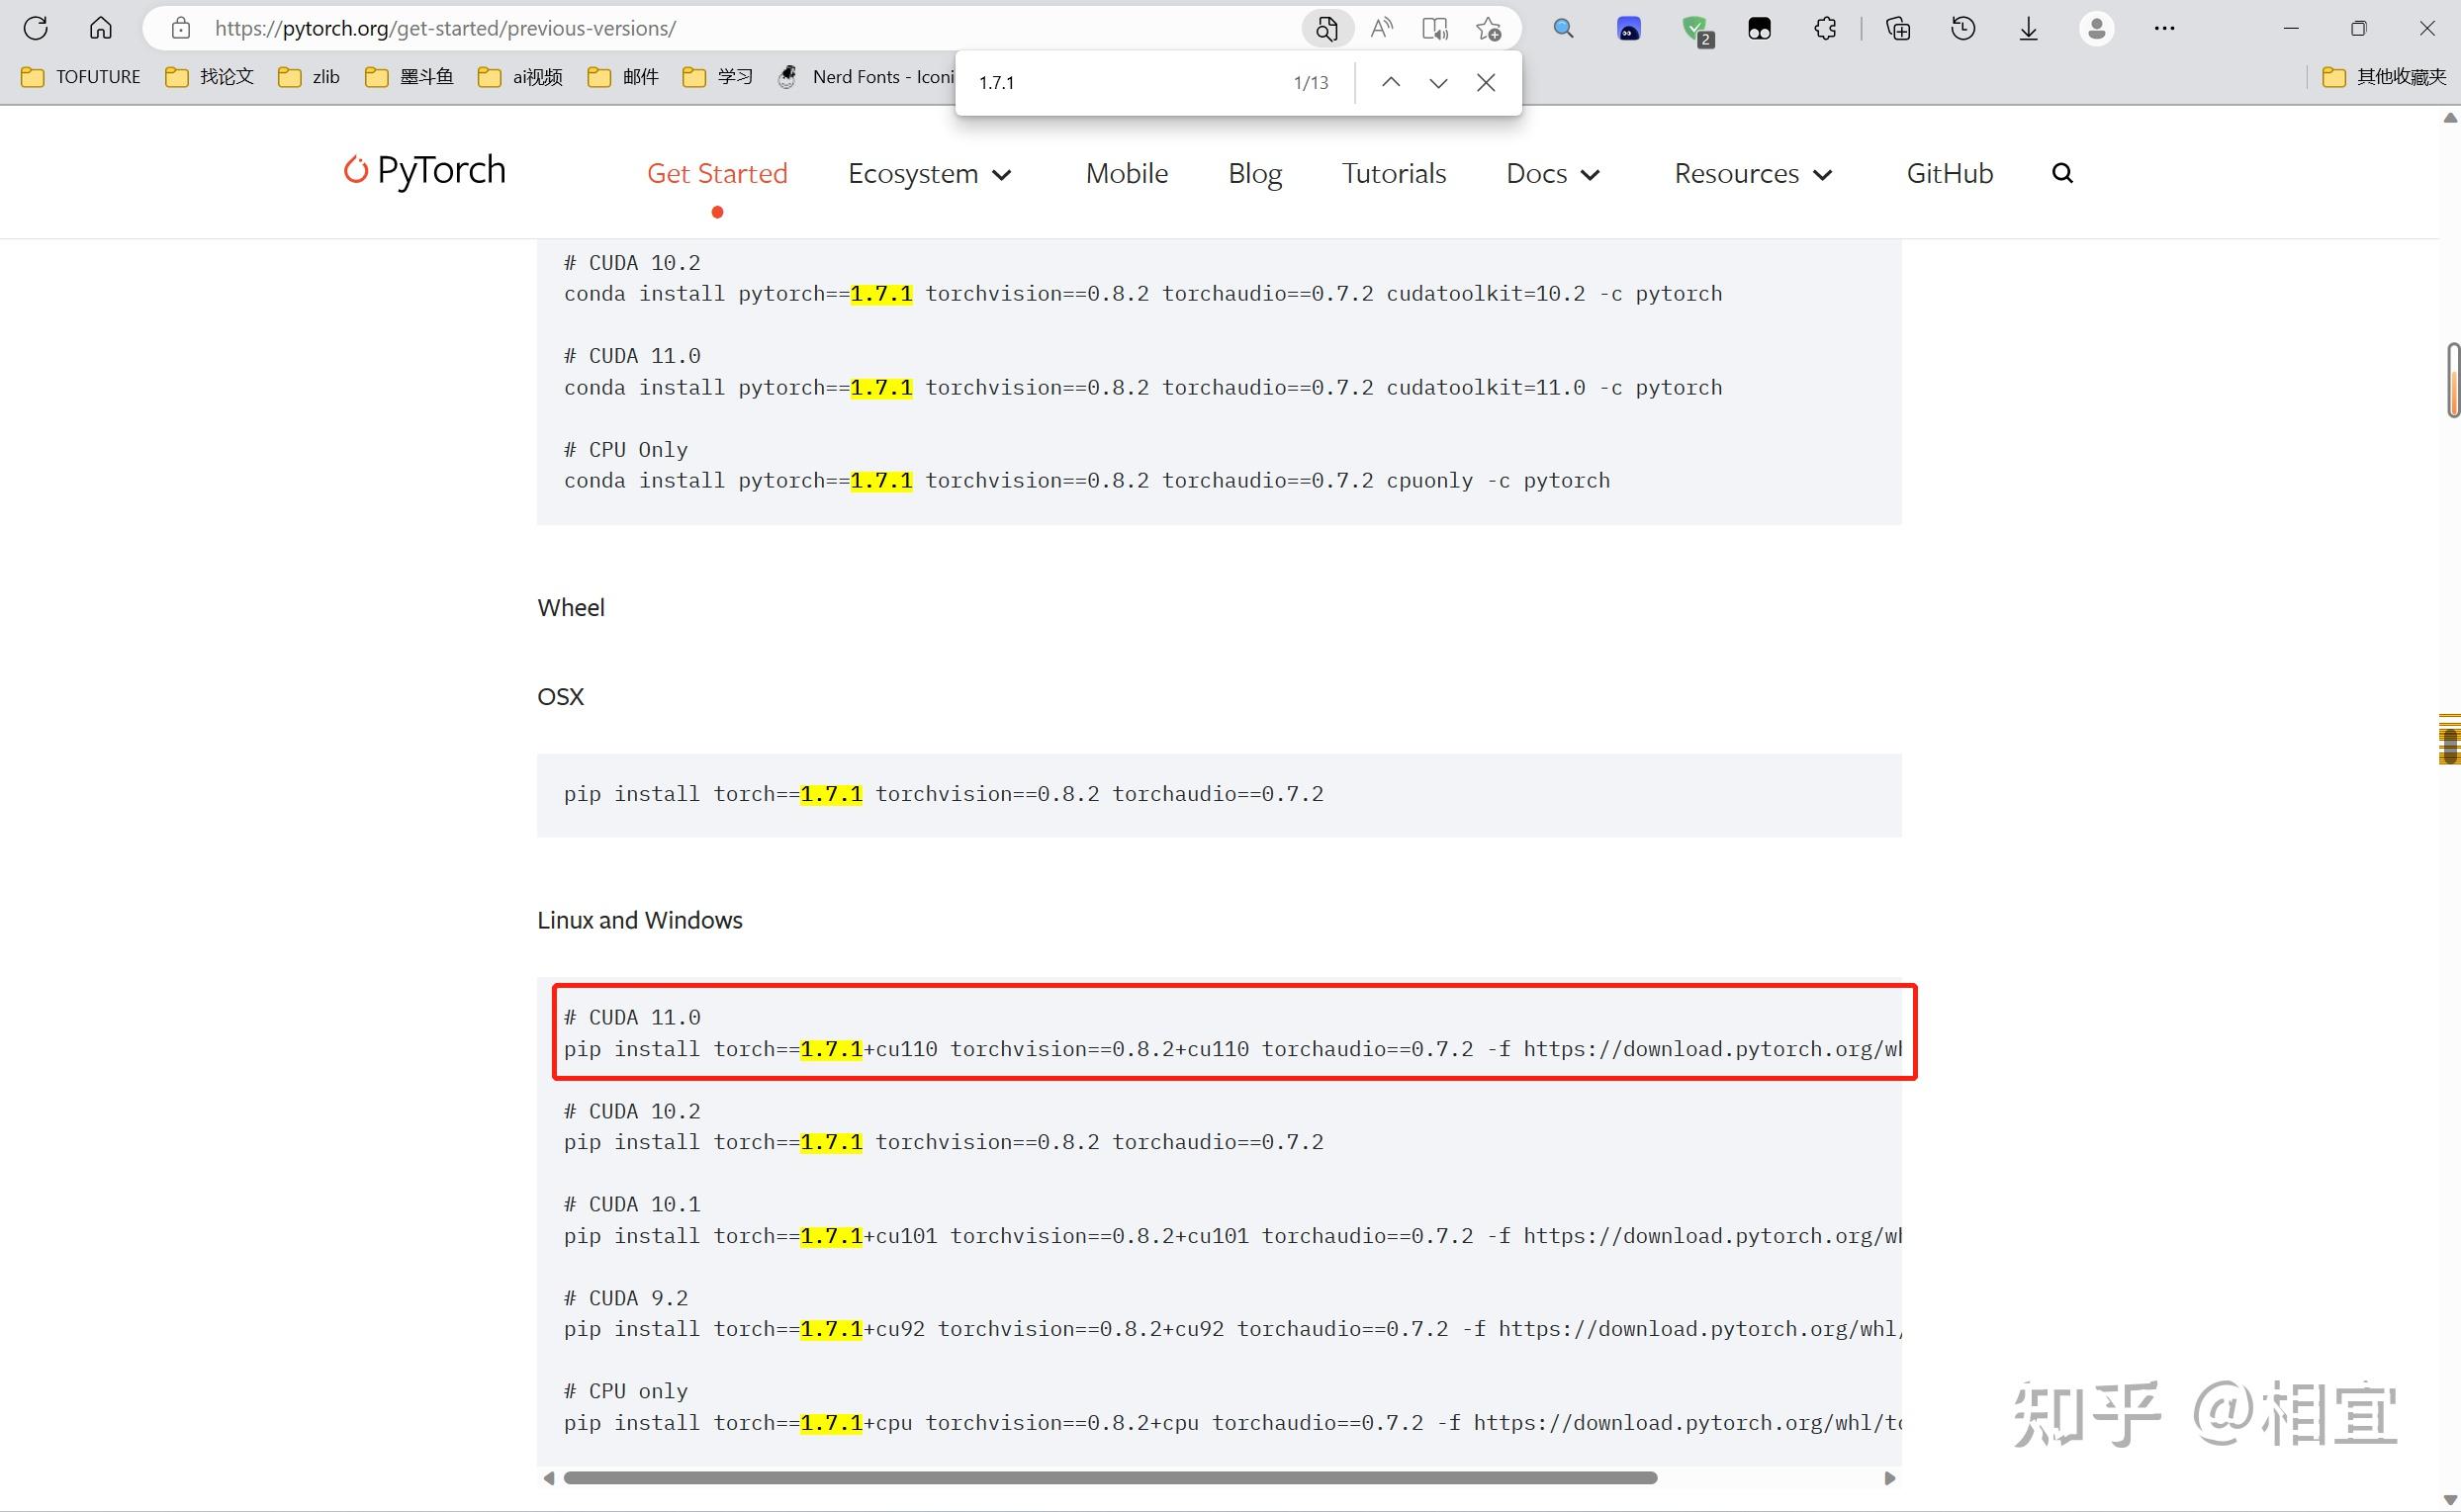Viewport: 2461px width, 1512px height.
Task: Open the GitHub nav link
Action: pyautogui.click(x=1950, y=174)
